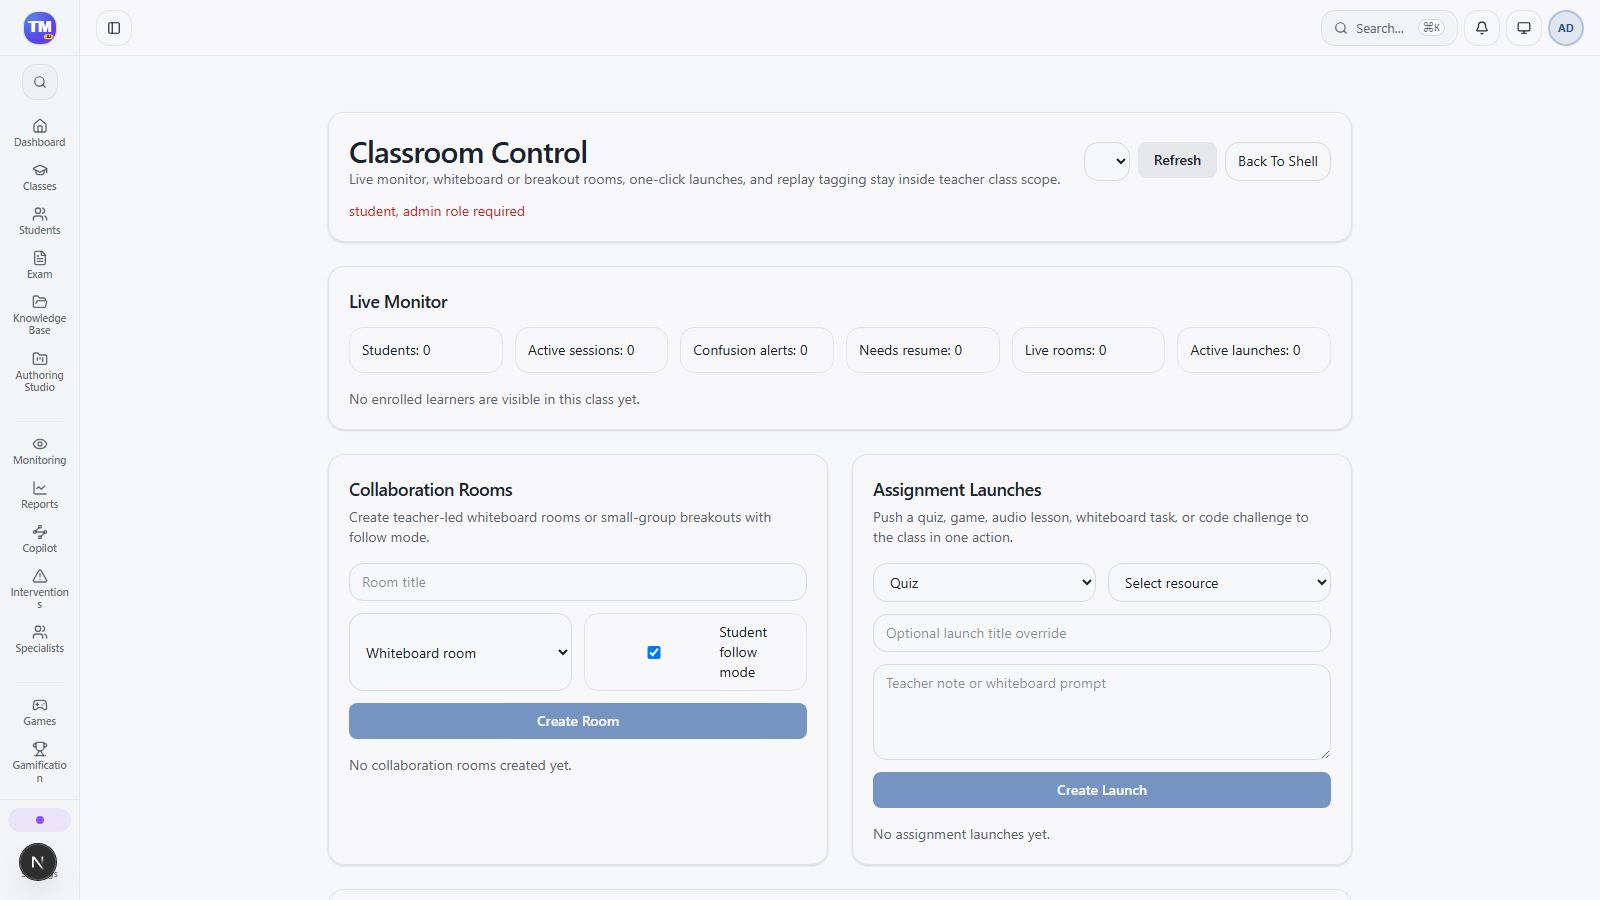
Task: Click the Live rooms: 0 stat
Action: click(1088, 350)
